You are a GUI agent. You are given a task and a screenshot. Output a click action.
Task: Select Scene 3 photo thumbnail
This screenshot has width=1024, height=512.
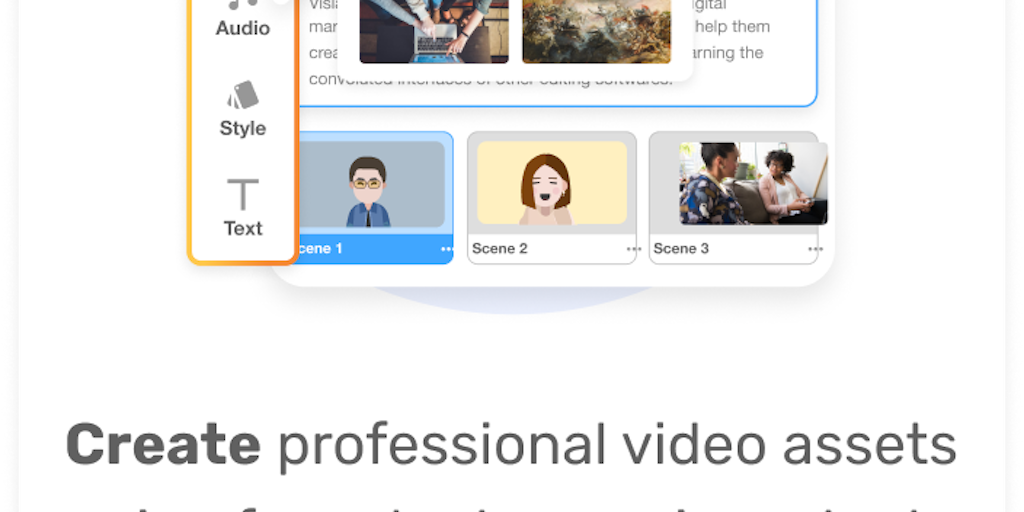click(x=754, y=184)
